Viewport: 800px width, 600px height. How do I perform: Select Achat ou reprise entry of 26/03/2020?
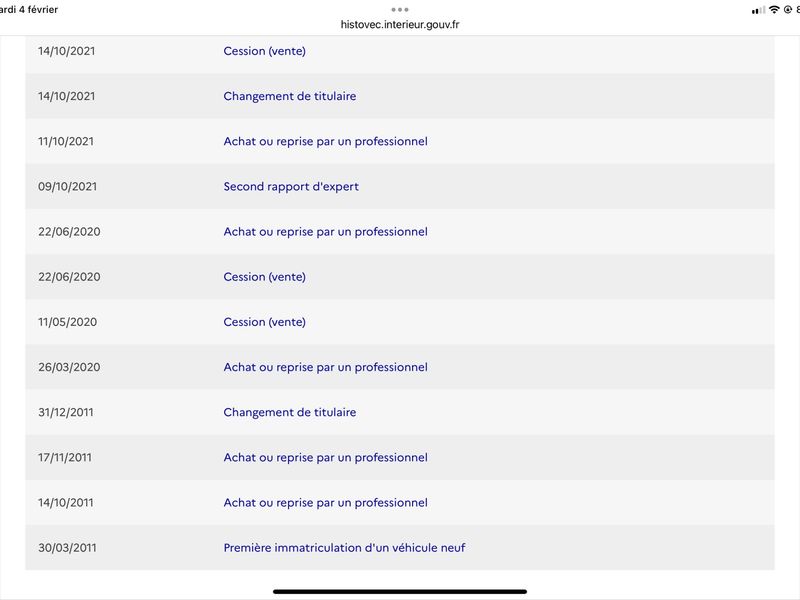pos(326,367)
